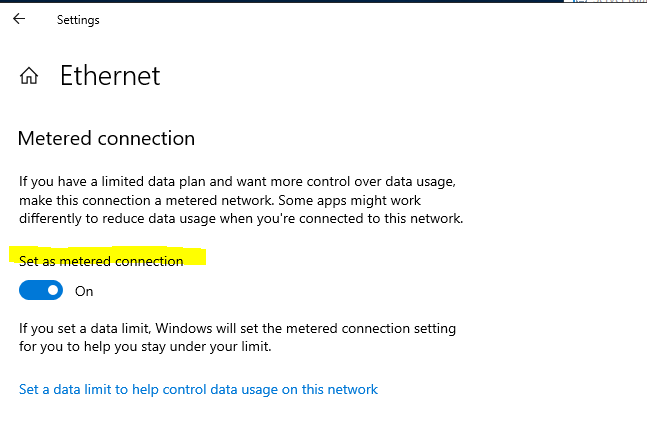The image size is (647, 443).
Task: Open Settings home via the house icon
Action: [x=29, y=76]
